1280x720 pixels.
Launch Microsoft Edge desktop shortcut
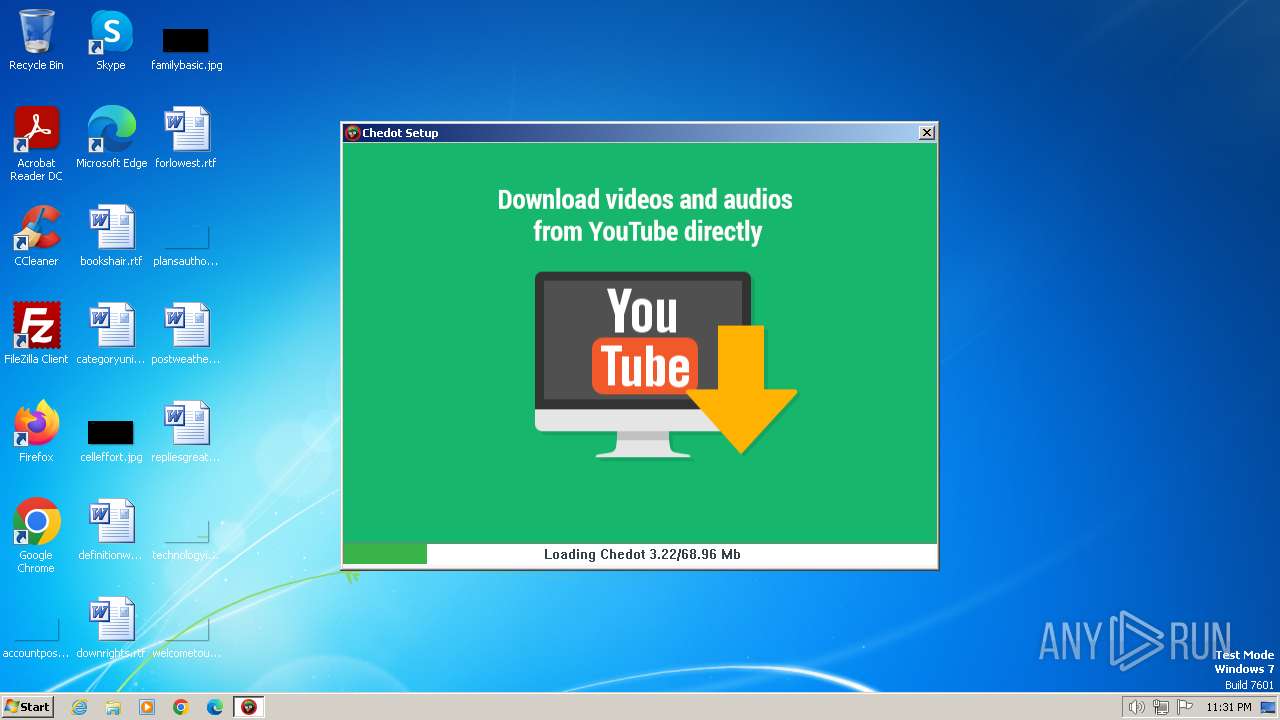[111, 138]
